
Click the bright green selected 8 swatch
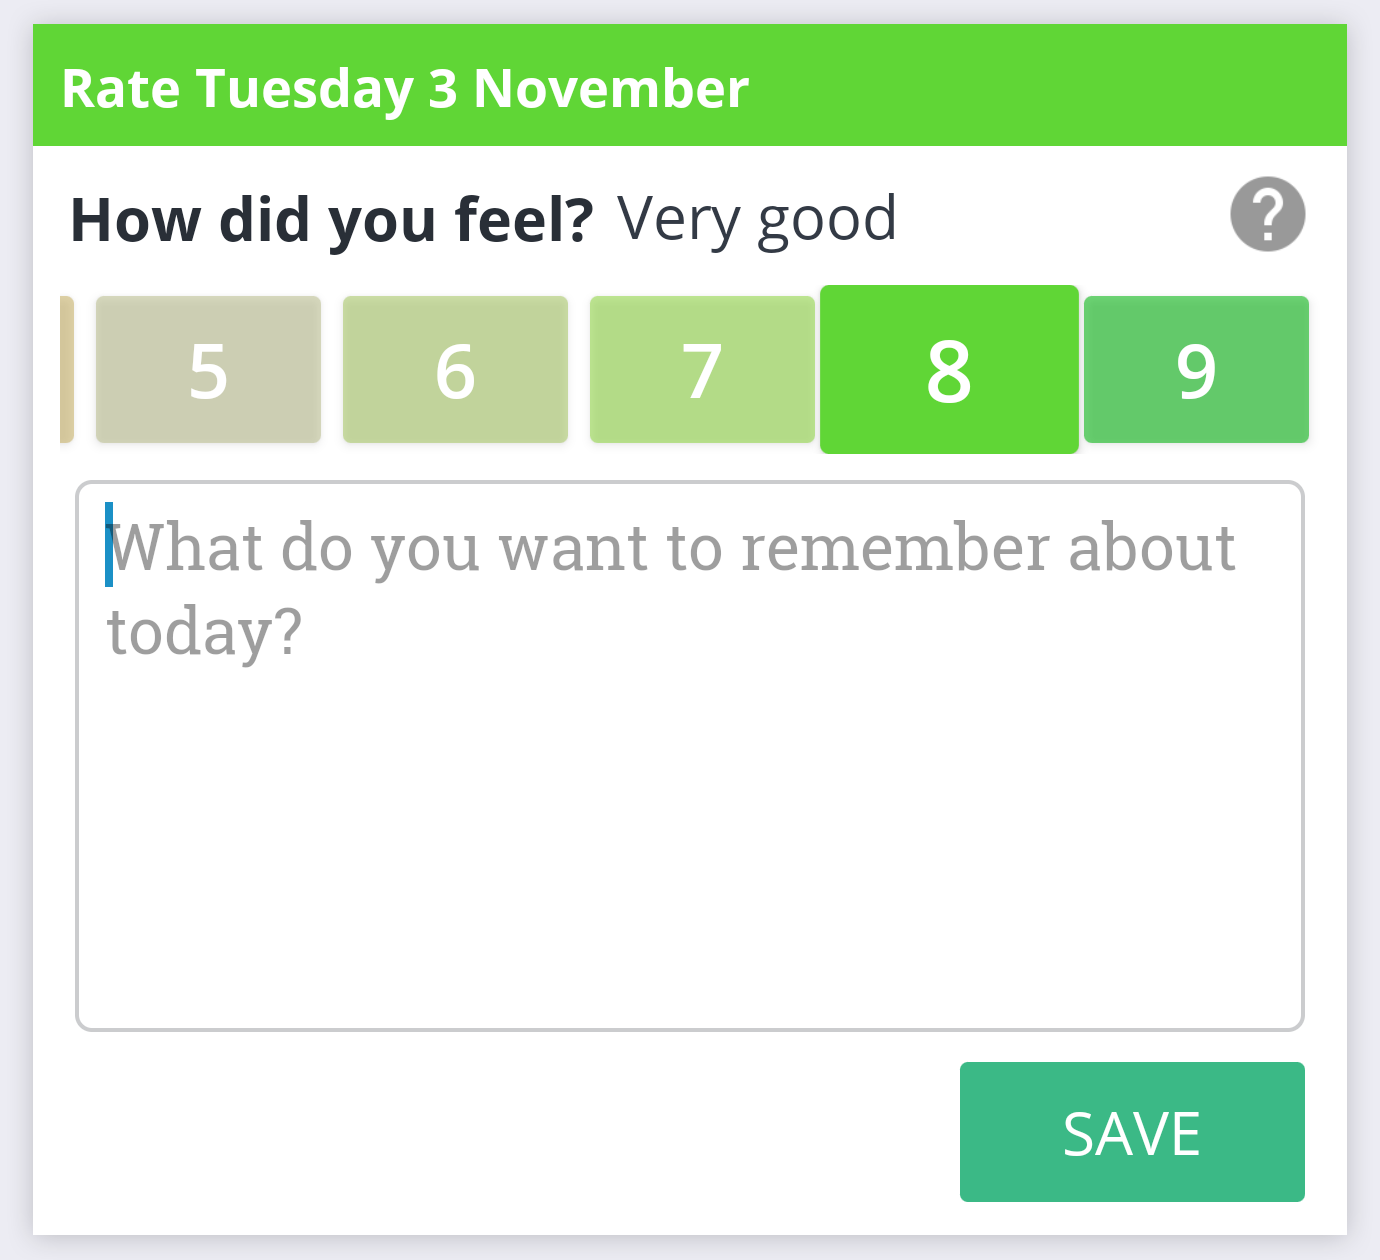tap(949, 369)
